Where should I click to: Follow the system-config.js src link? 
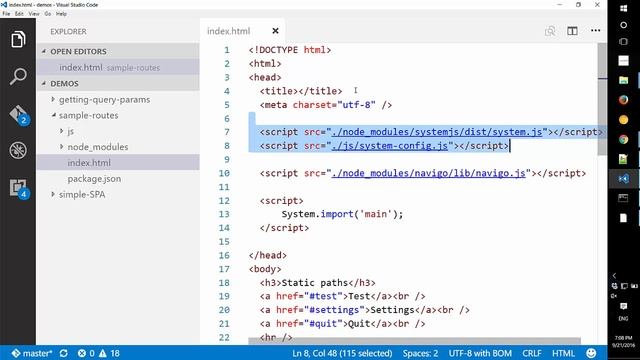[x=390, y=146]
